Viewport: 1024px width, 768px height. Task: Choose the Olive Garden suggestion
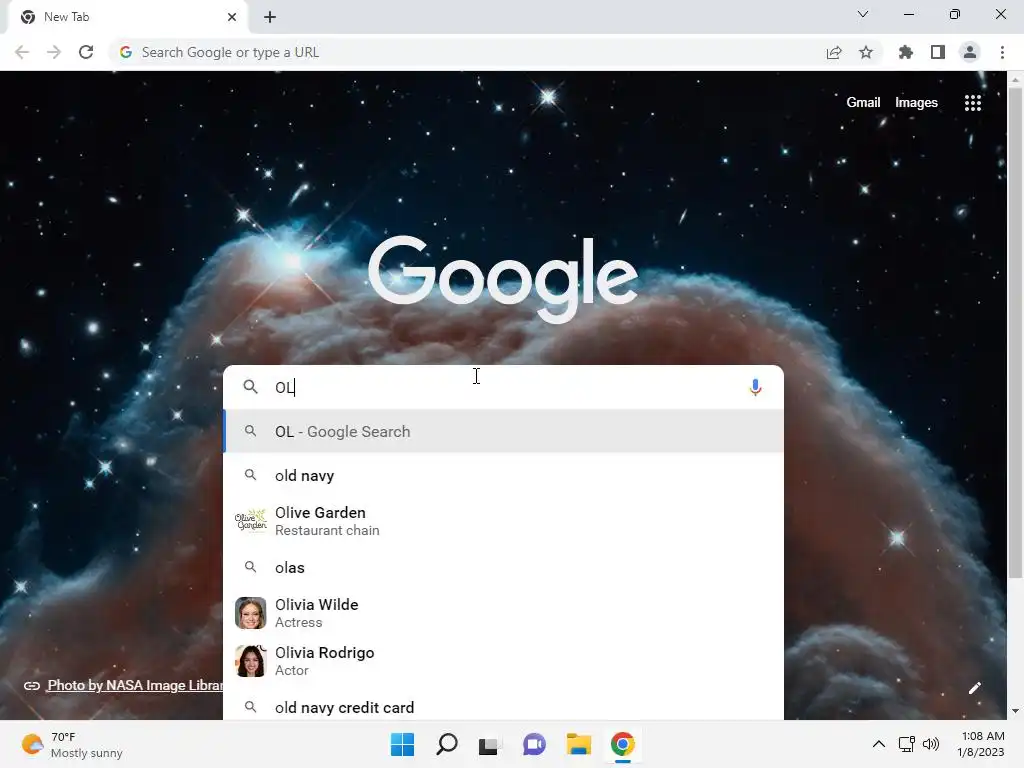pyautogui.click(x=504, y=521)
